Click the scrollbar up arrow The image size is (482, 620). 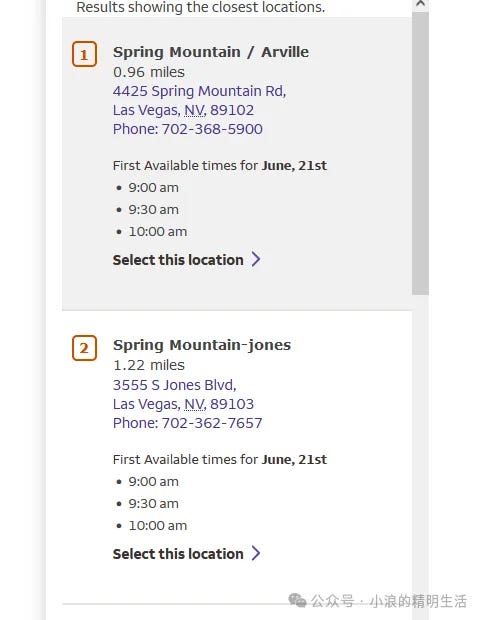click(x=420, y=4)
